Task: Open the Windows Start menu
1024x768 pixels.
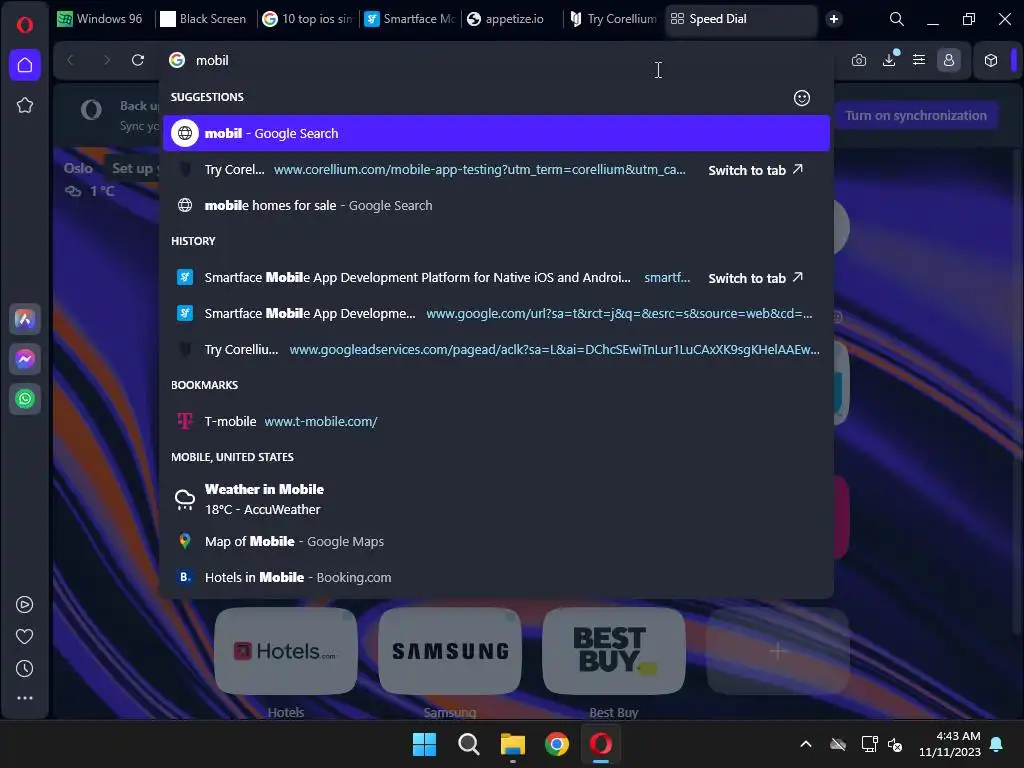Action: [424, 744]
